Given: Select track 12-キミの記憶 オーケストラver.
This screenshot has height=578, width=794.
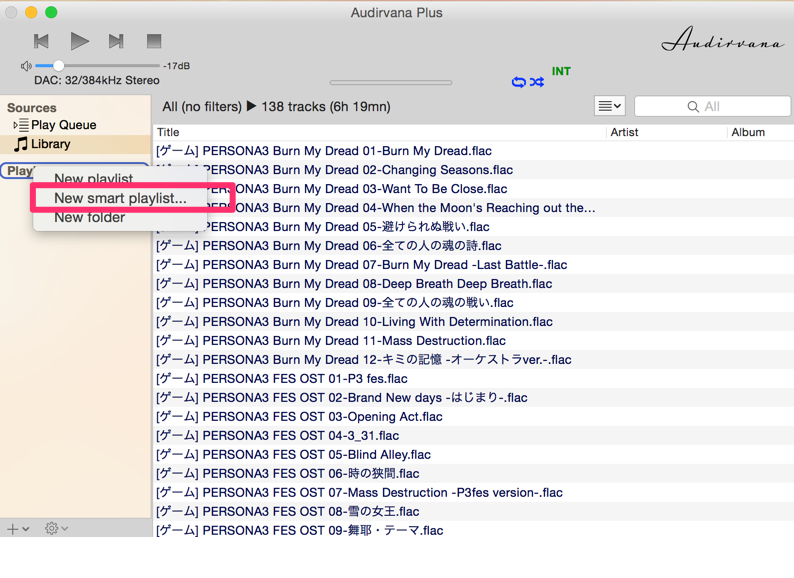Looking at the screenshot, I should 473,360.
